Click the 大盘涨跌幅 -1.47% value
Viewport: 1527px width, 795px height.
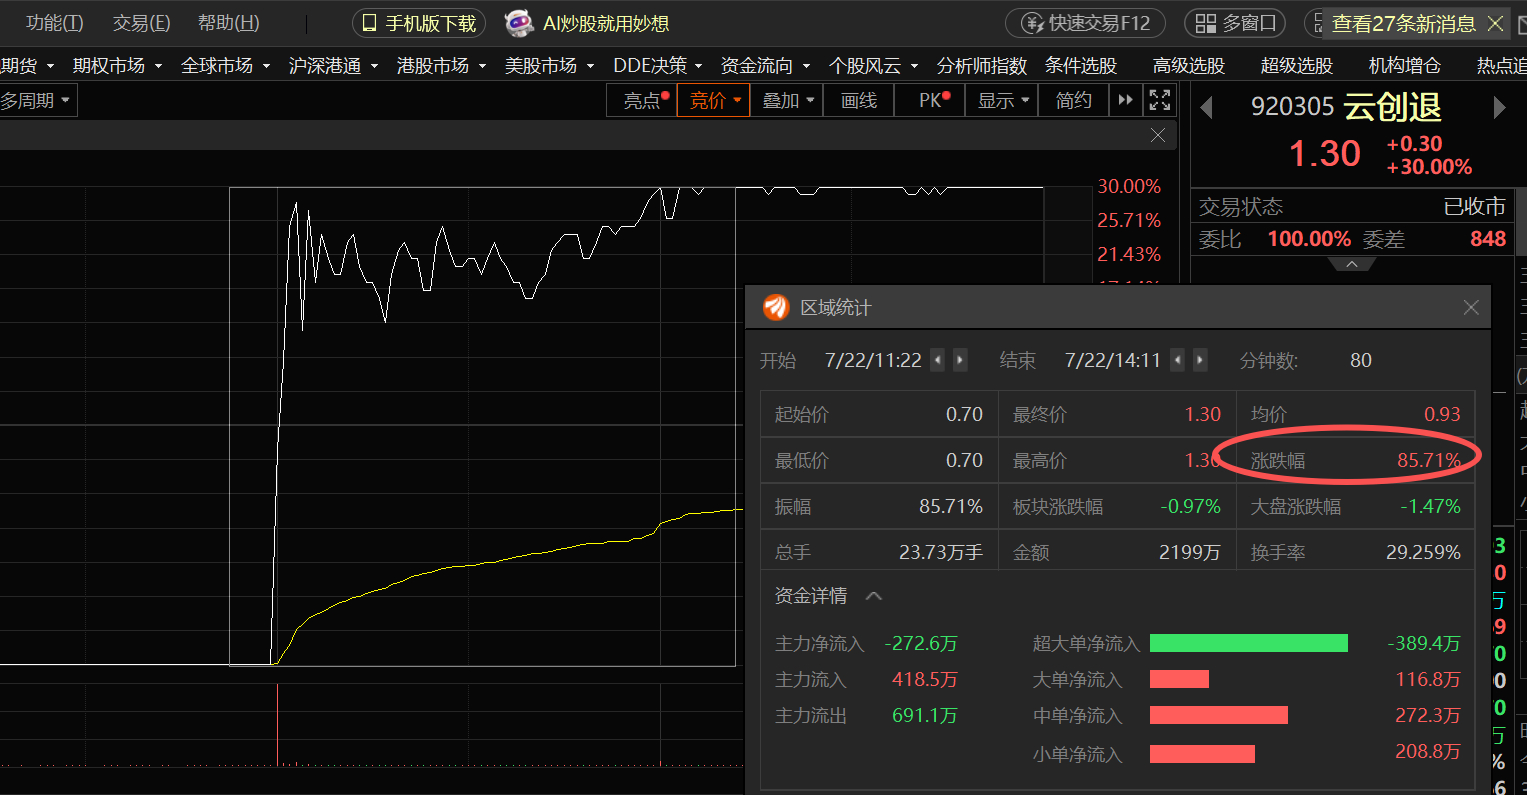pos(1431,507)
